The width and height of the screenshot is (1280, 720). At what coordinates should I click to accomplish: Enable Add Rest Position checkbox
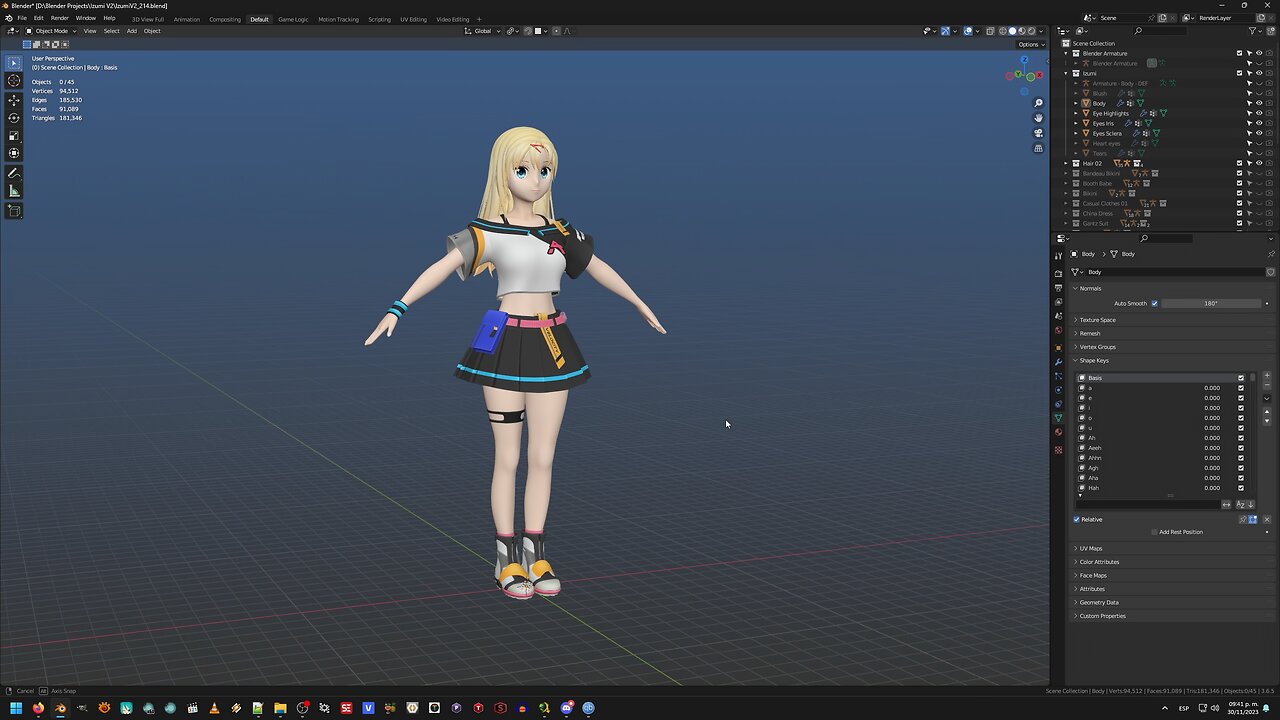click(x=1154, y=532)
